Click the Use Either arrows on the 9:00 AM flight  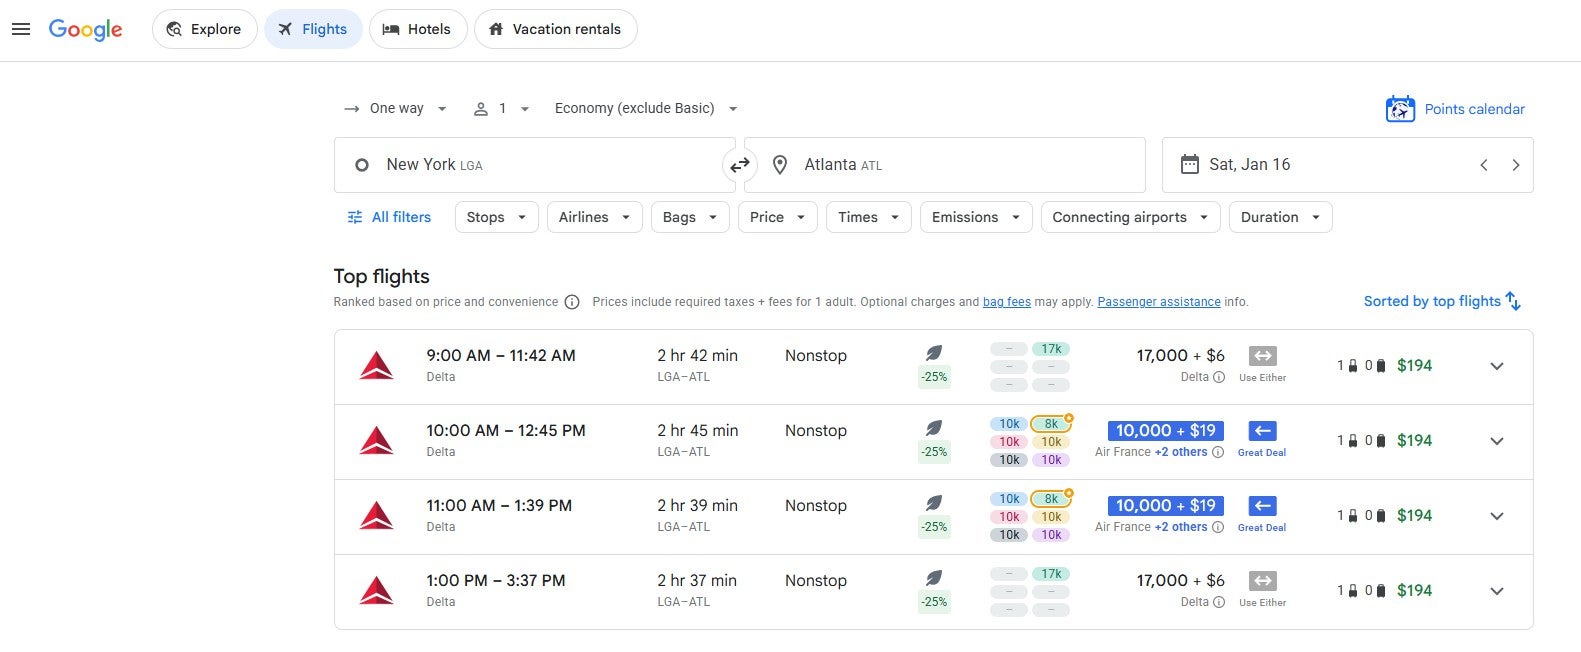(1263, 356)
